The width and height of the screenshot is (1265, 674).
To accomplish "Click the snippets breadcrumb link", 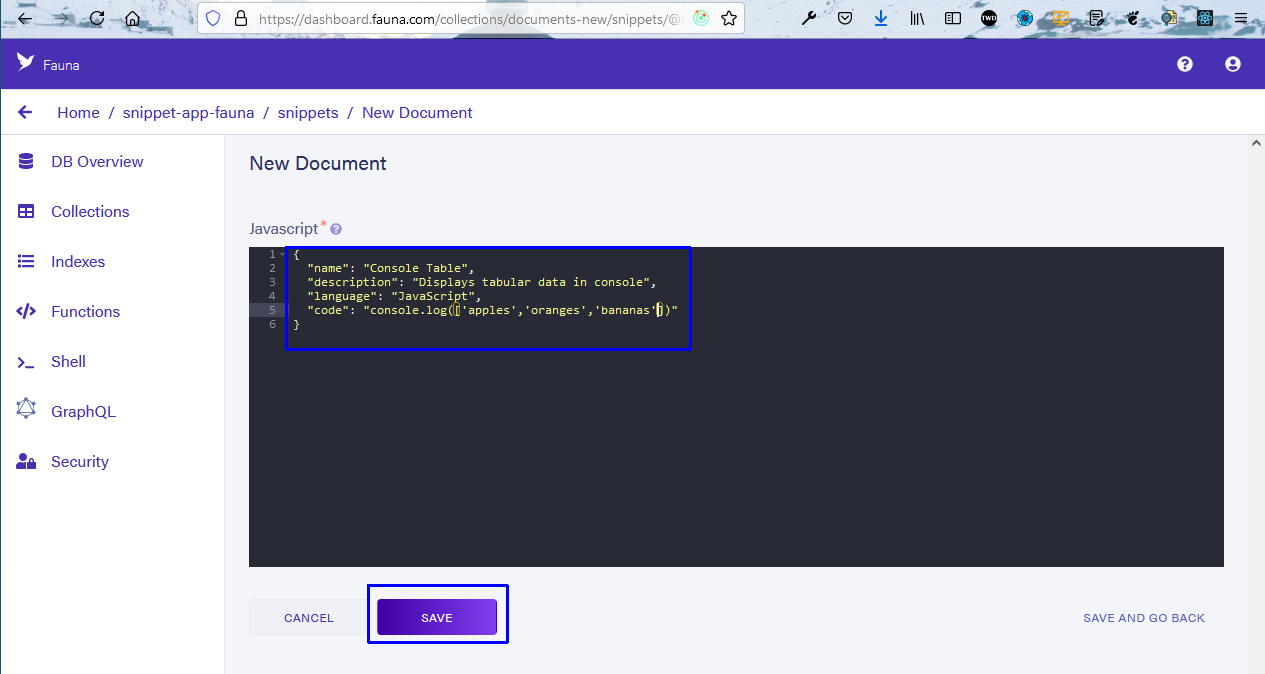I will [x=308, y=113].
